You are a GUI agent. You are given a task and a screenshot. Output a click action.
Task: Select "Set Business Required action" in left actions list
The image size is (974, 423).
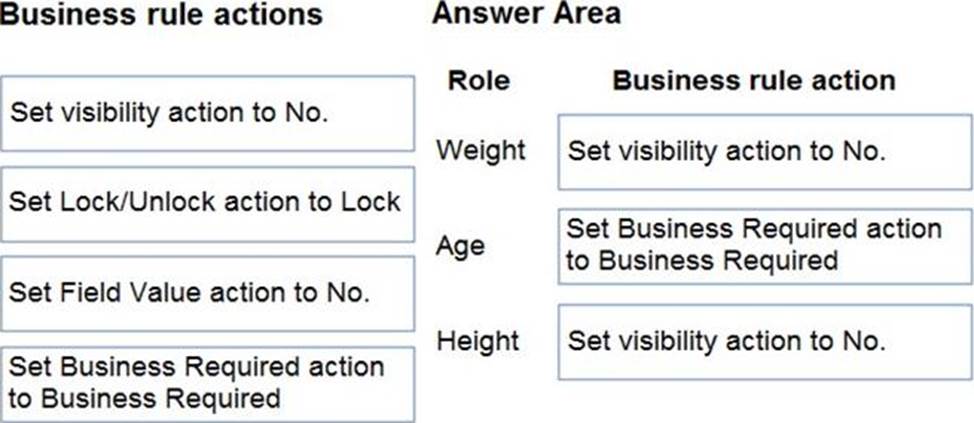[x=196, y=367]
